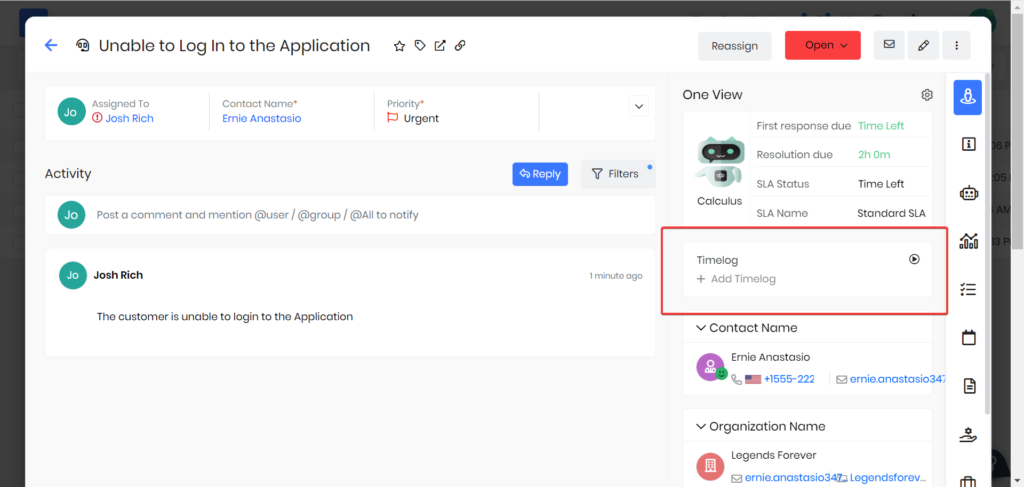Open the chart analytics sidebar icon
1024x487 pixels.
pyautogui.click(x=968, y=241)
